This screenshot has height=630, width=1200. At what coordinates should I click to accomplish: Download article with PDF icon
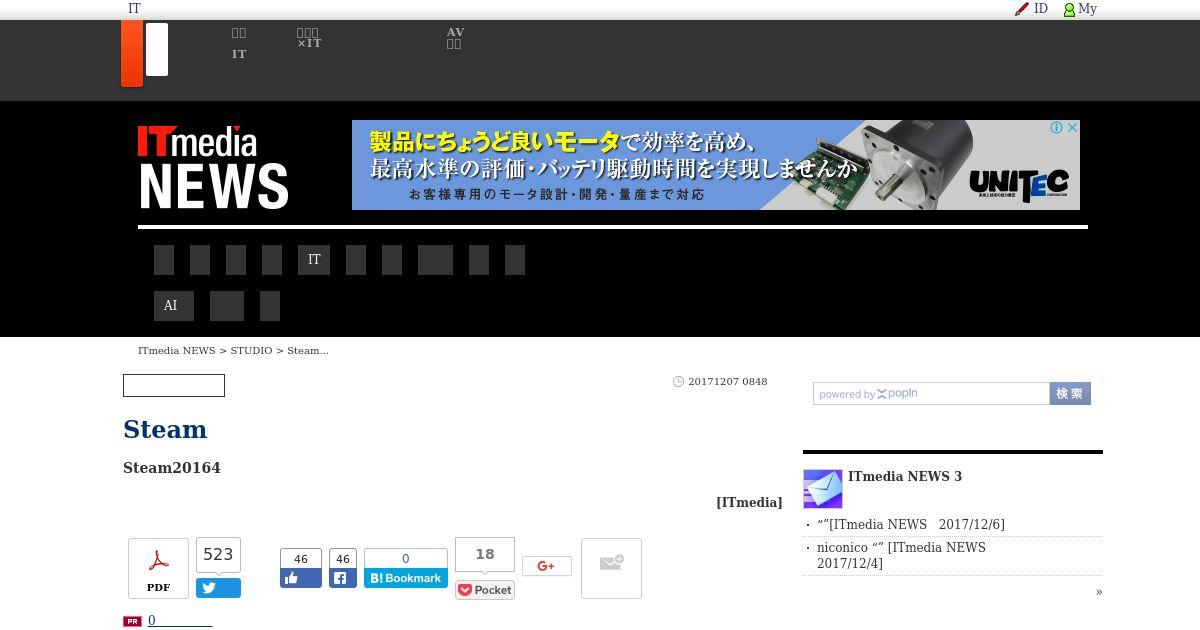click(x=158, y=568)
